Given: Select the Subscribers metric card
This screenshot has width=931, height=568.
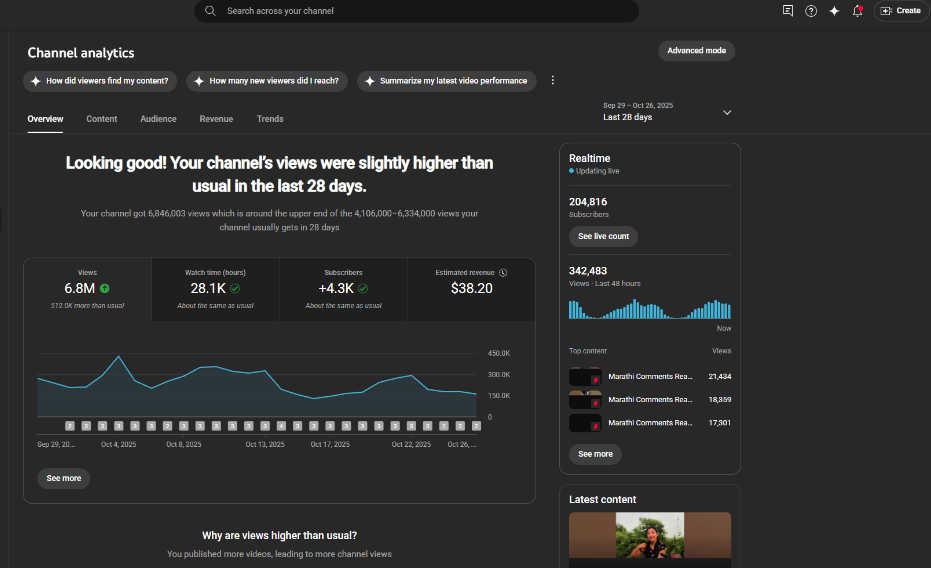Looking at the screenshot, I should coord(343,288).
